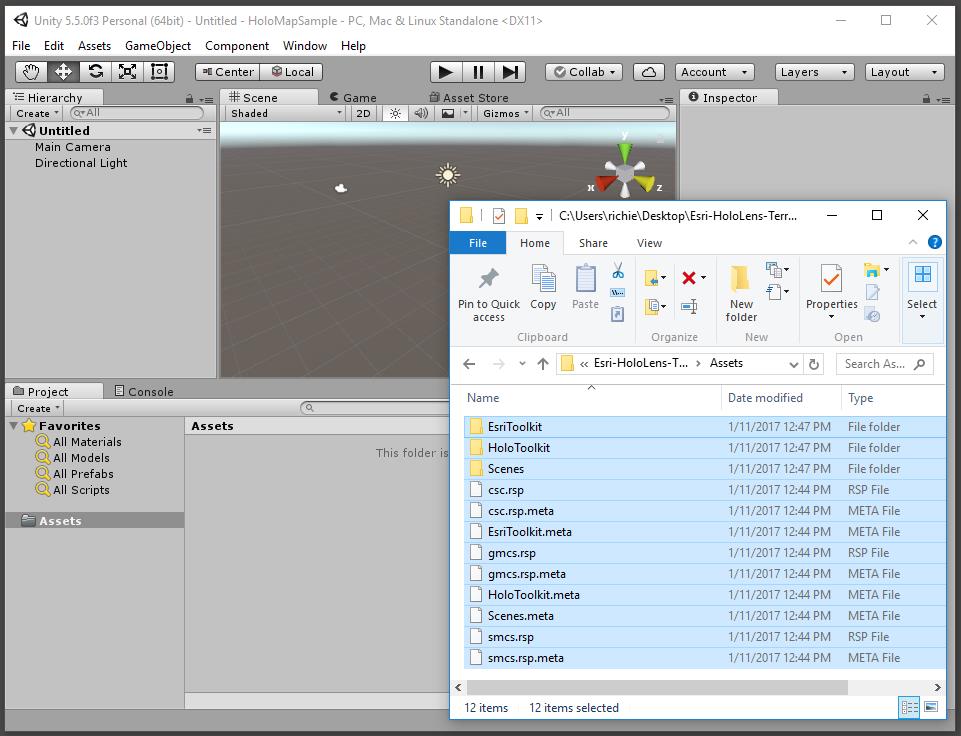Viewport: 961px width, 736px height.
Task: Go back in Explorer navigation
Action: click(469, 364)
